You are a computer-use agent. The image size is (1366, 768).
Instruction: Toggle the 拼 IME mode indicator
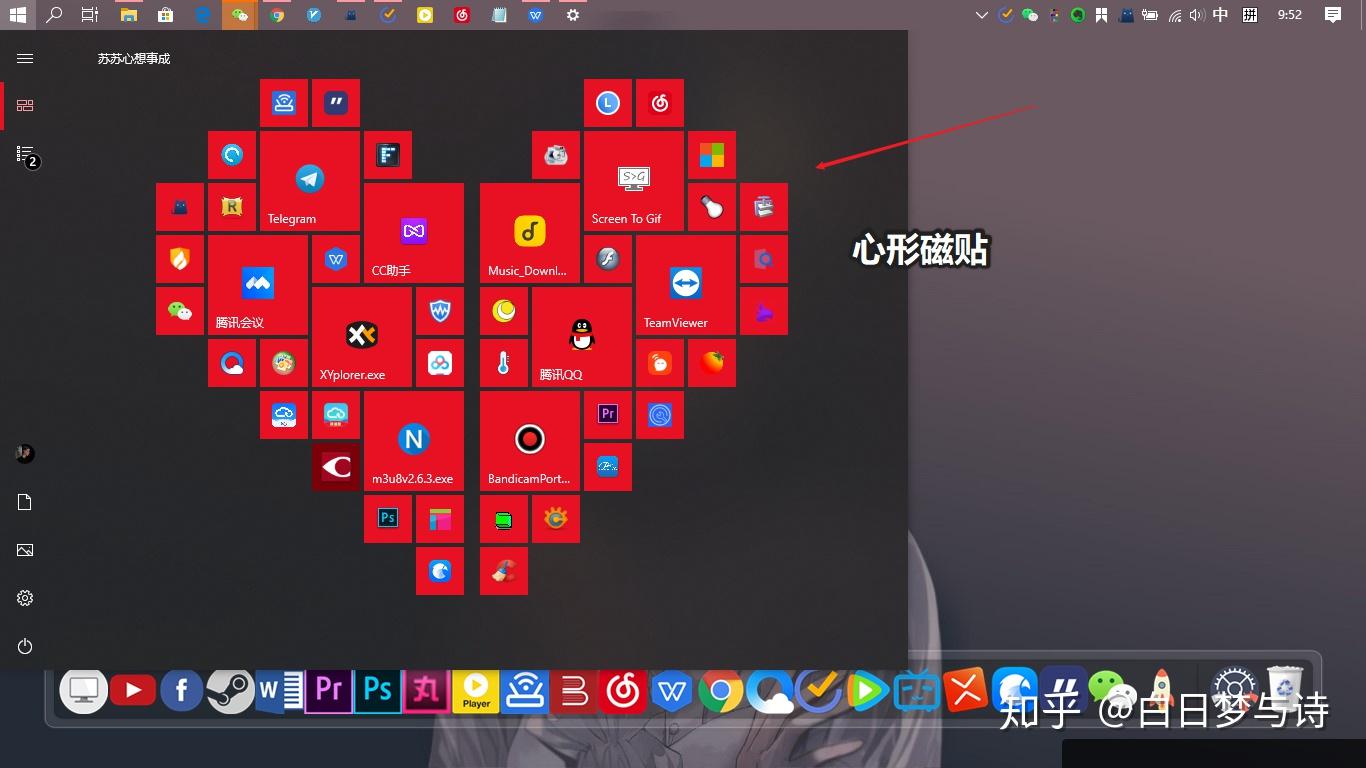[1250, 15]
